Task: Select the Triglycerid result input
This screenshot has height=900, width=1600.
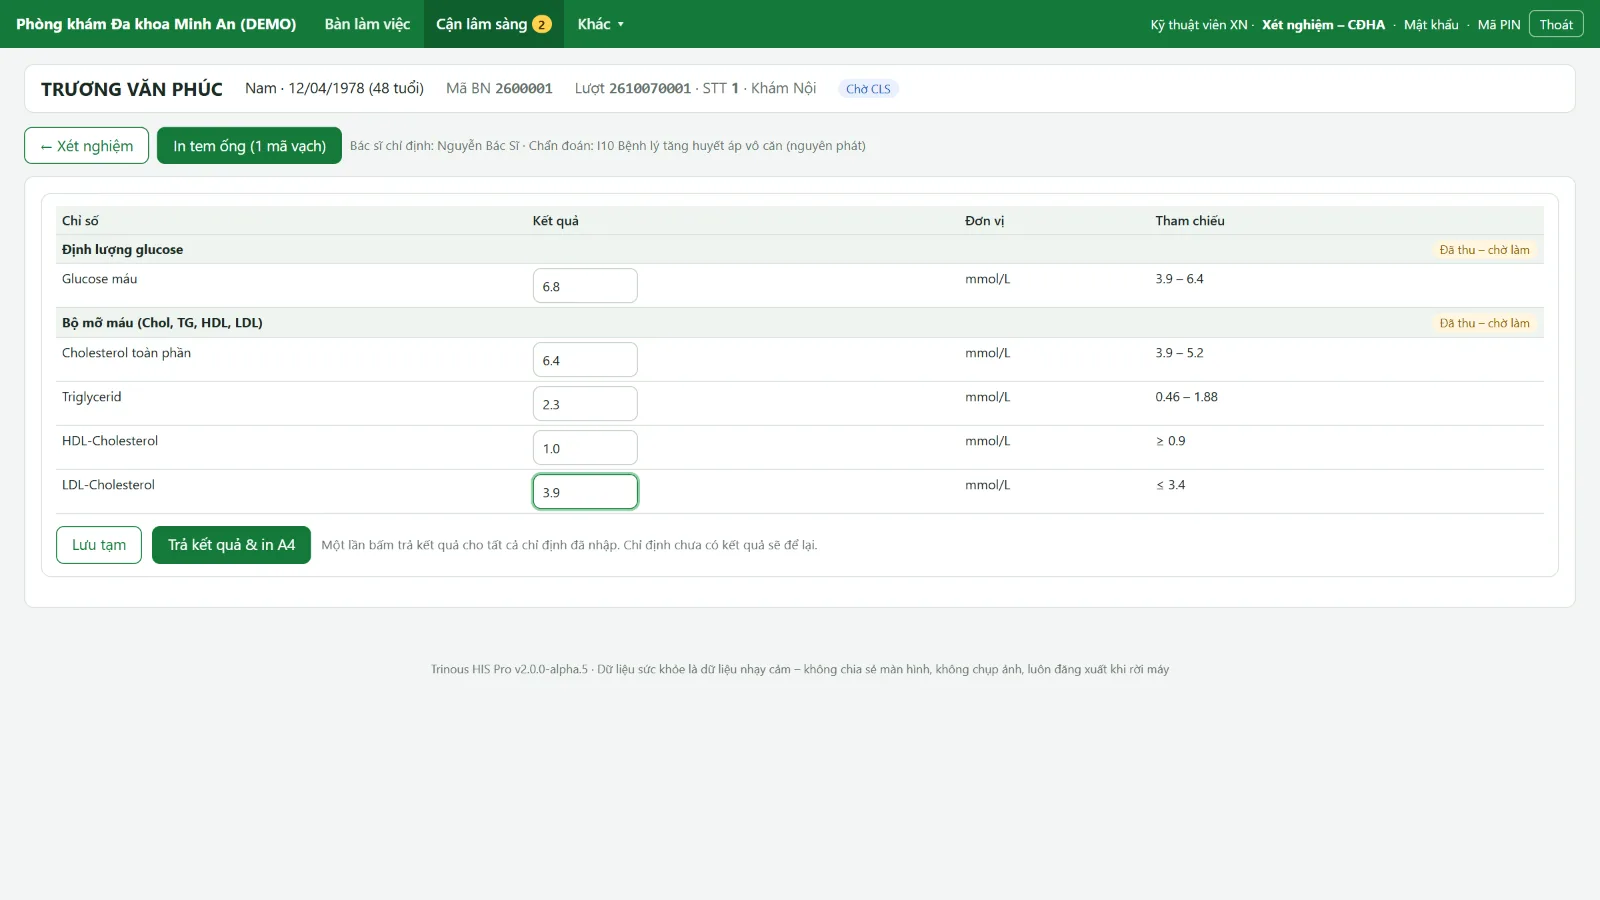Action: pos(585,404)
